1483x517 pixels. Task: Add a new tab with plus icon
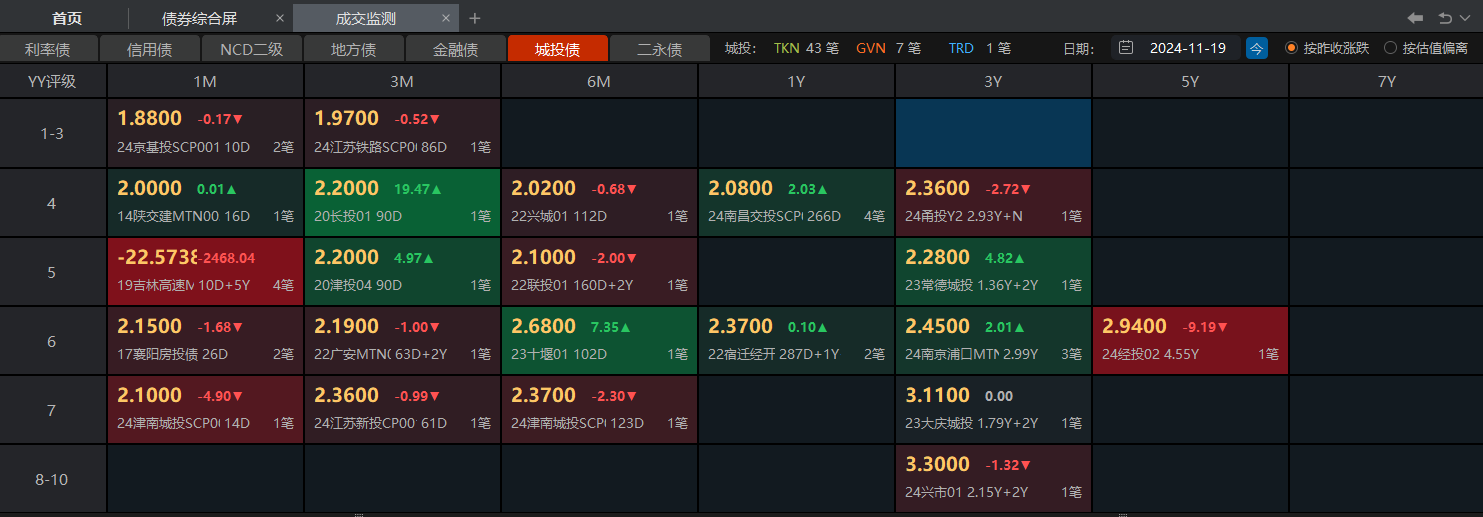click(475, 18)
